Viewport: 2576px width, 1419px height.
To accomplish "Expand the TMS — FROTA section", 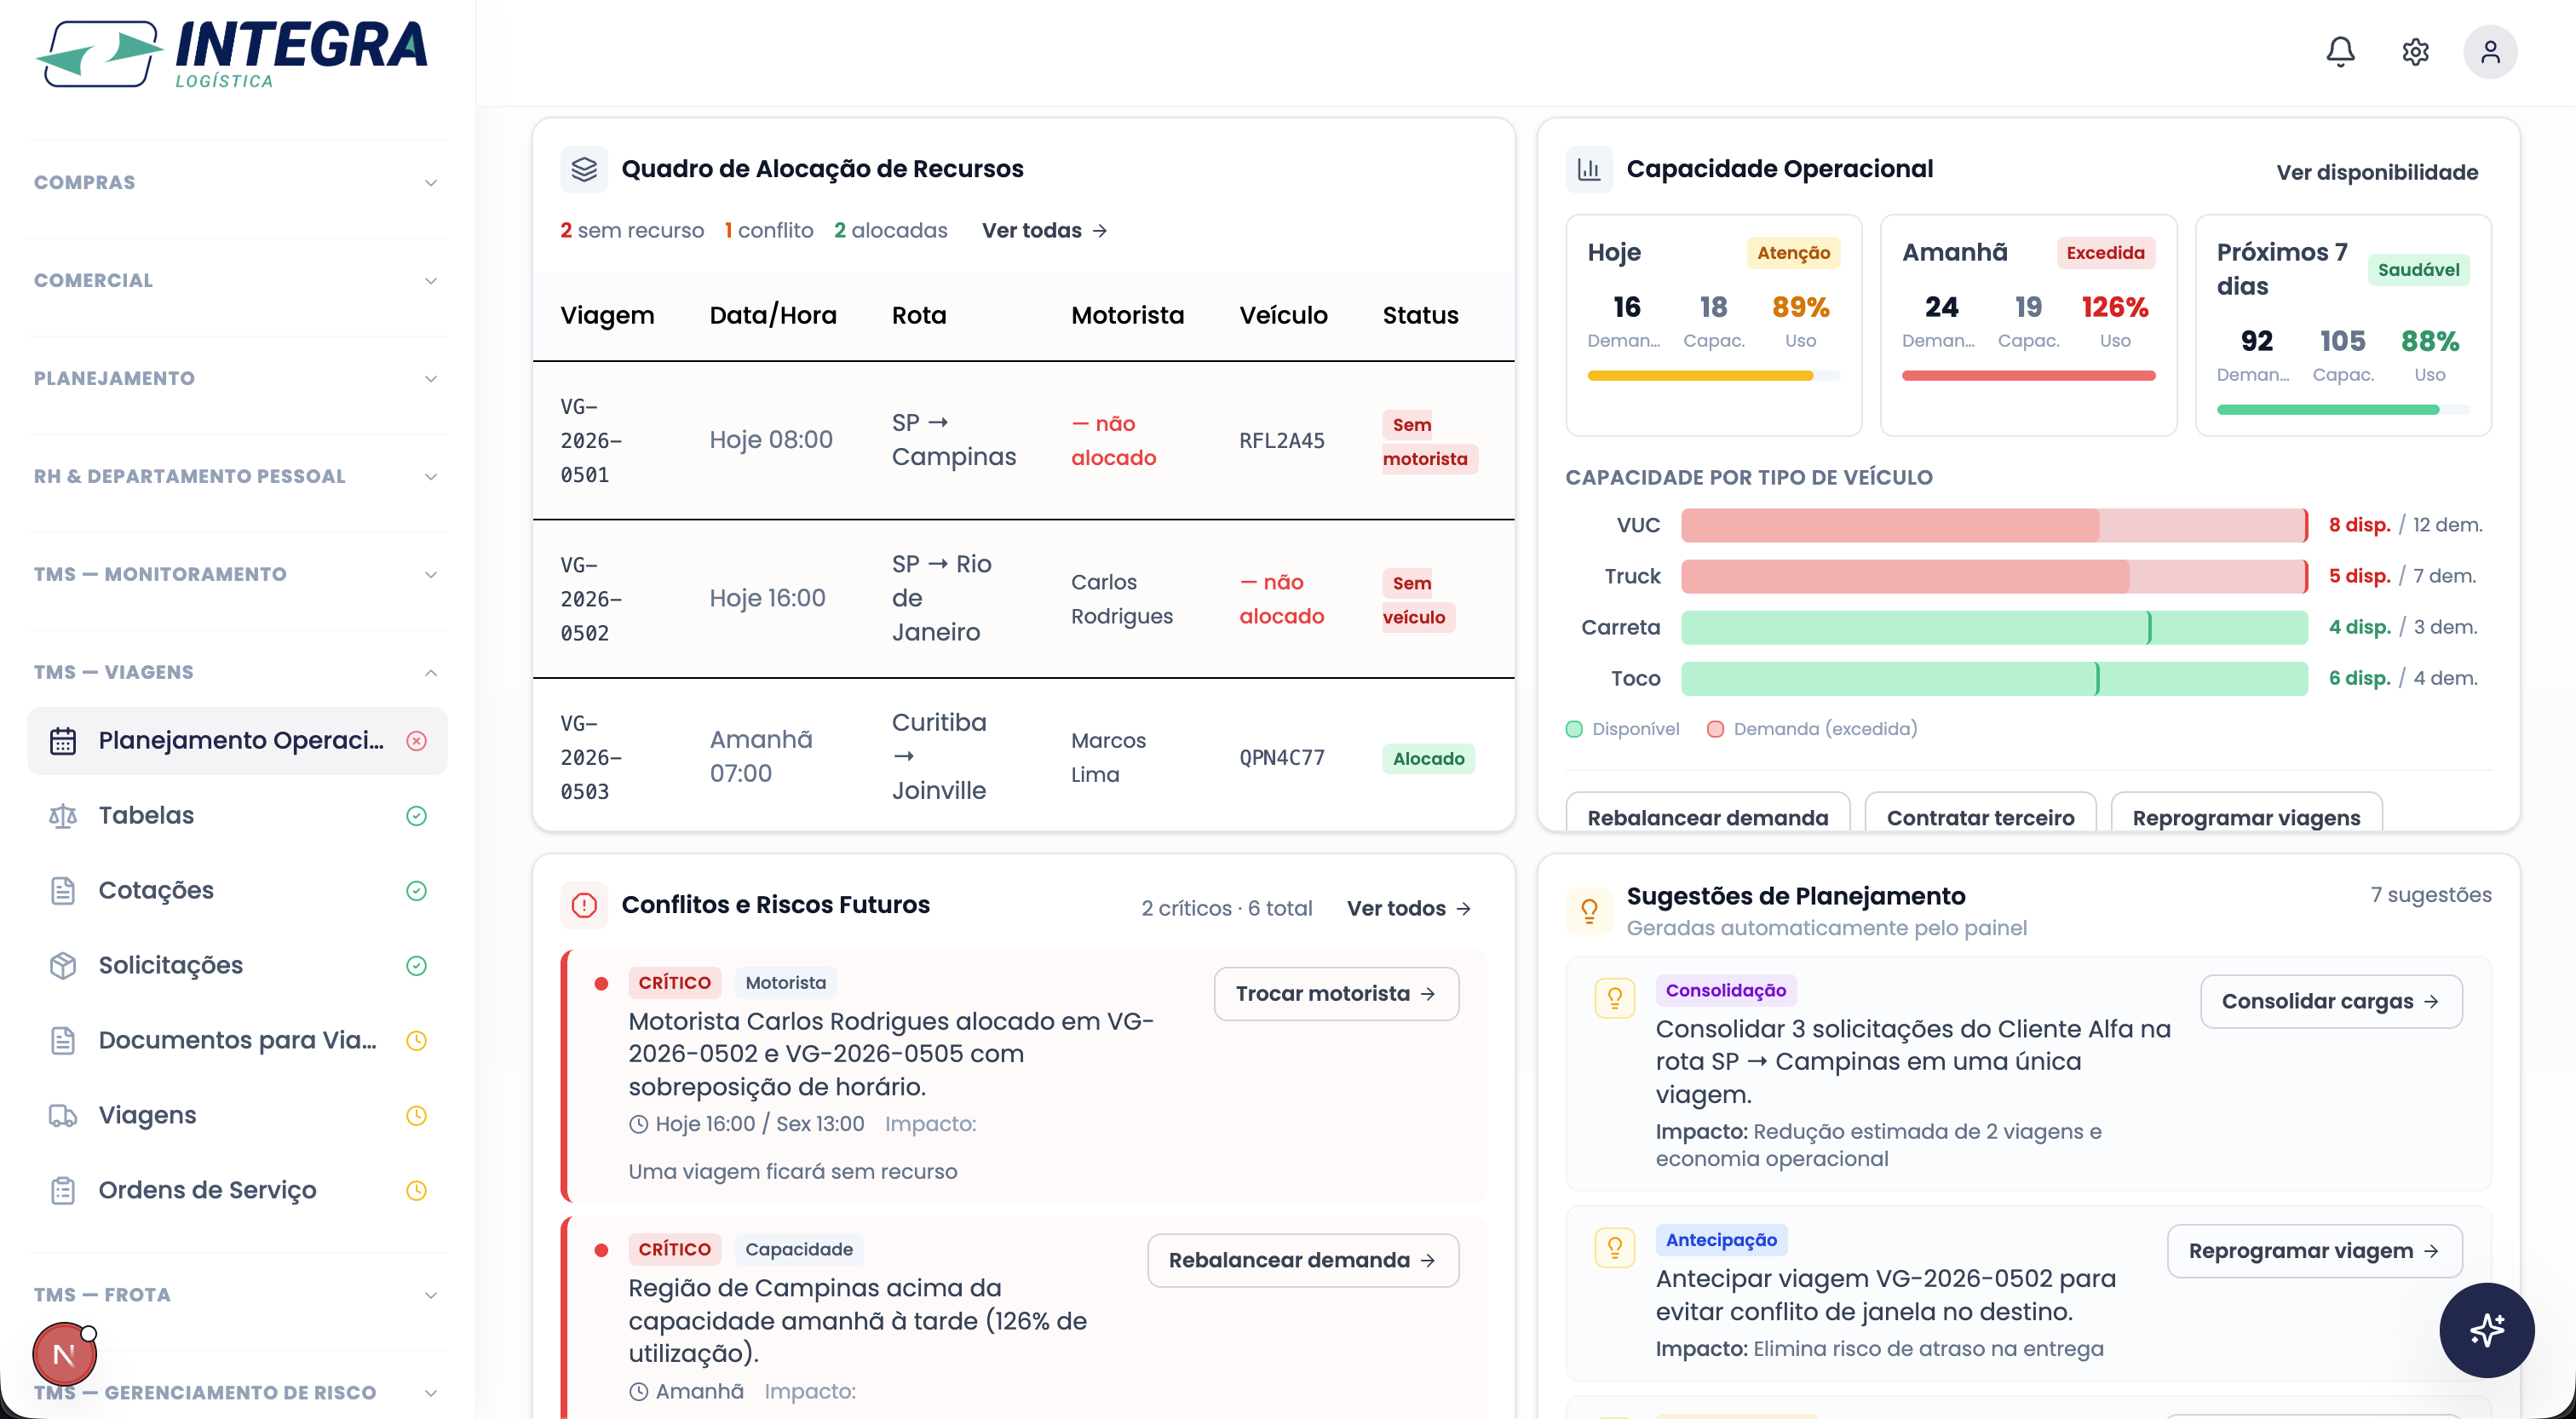I will click(x=237, y=1294).
